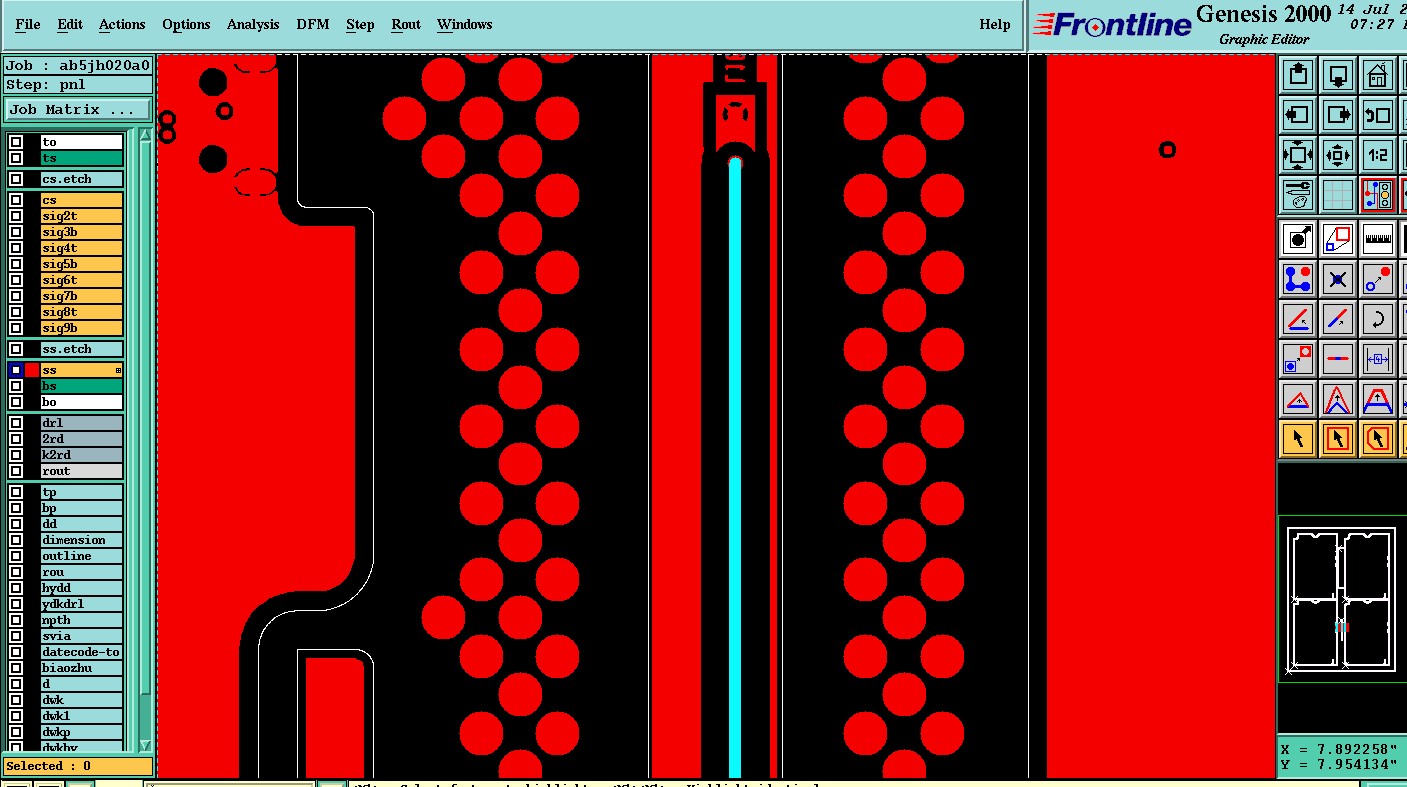Open the Step menu

point(360,24)
